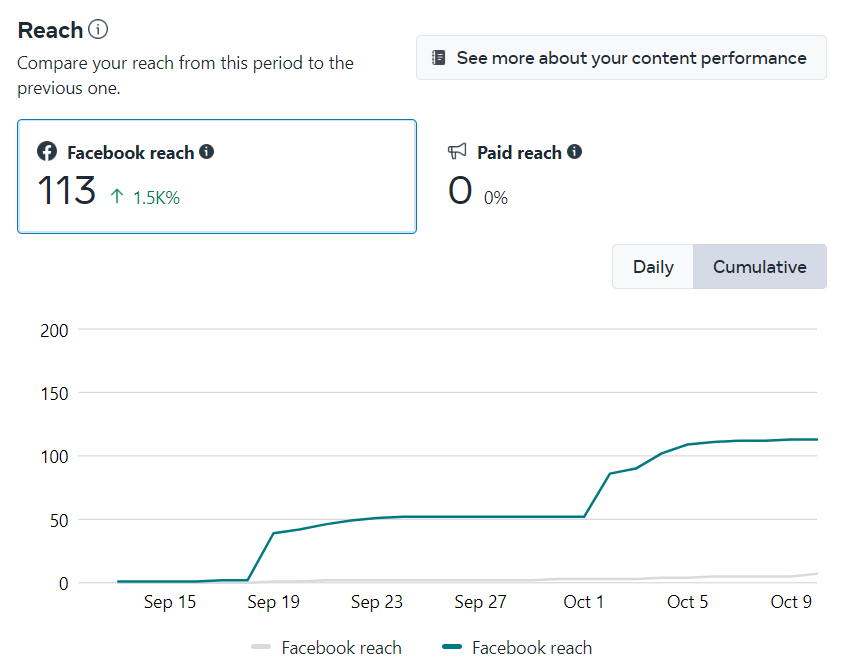
Task: Click the Oct 1 date label
Action: (584, 602)
